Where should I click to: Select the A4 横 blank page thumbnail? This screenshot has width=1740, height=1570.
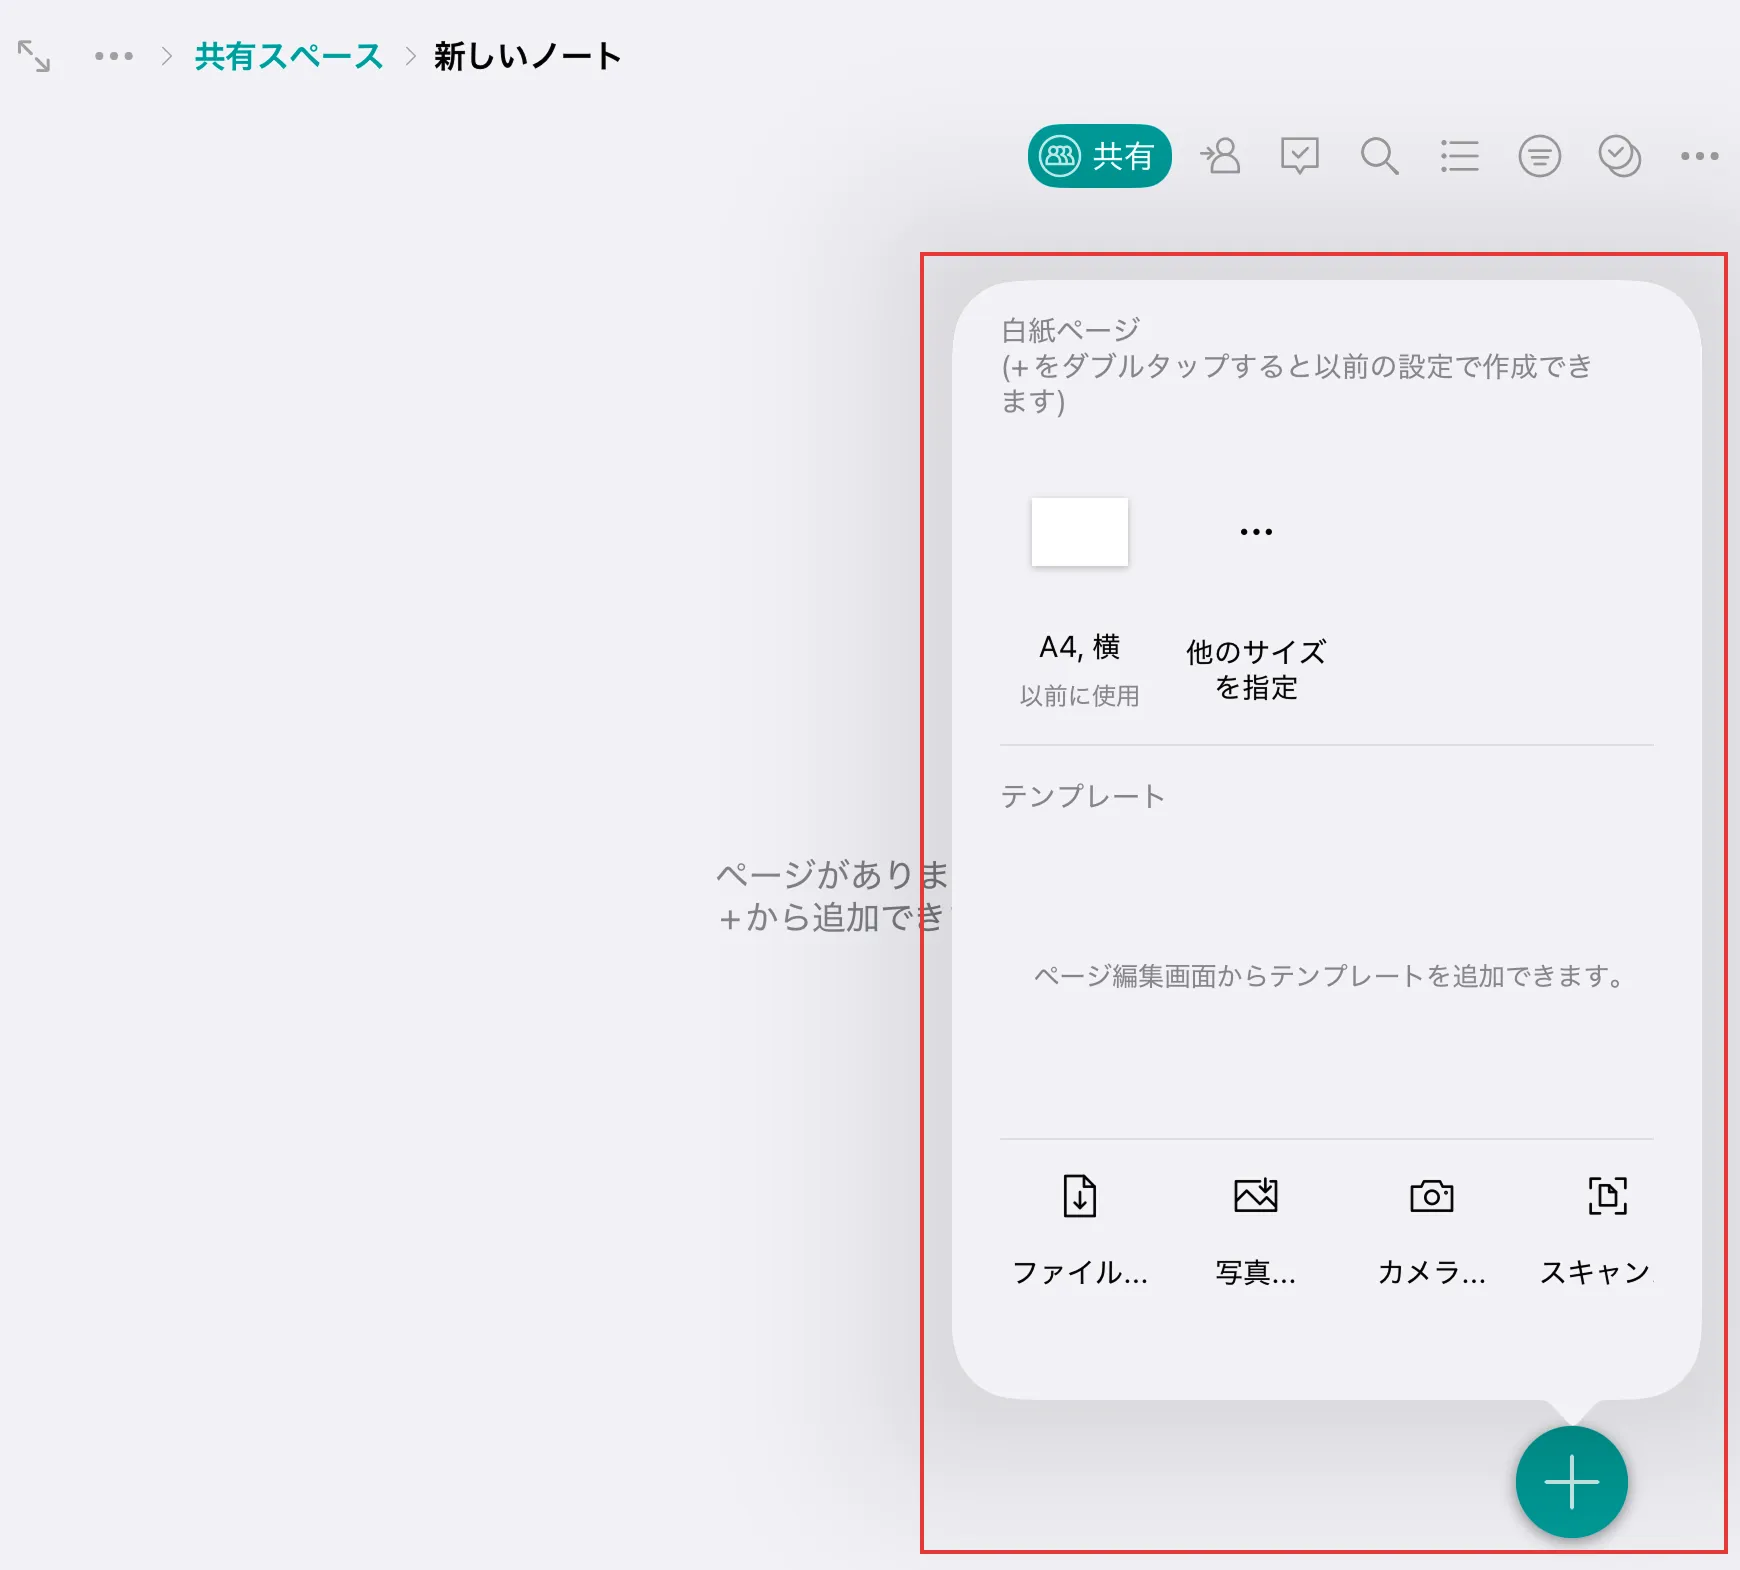pyautogui.click(x=1080, y=531)
